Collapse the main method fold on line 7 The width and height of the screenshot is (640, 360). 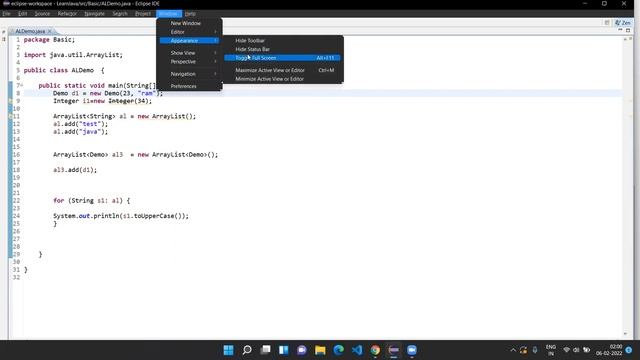(x=22, y=85)
